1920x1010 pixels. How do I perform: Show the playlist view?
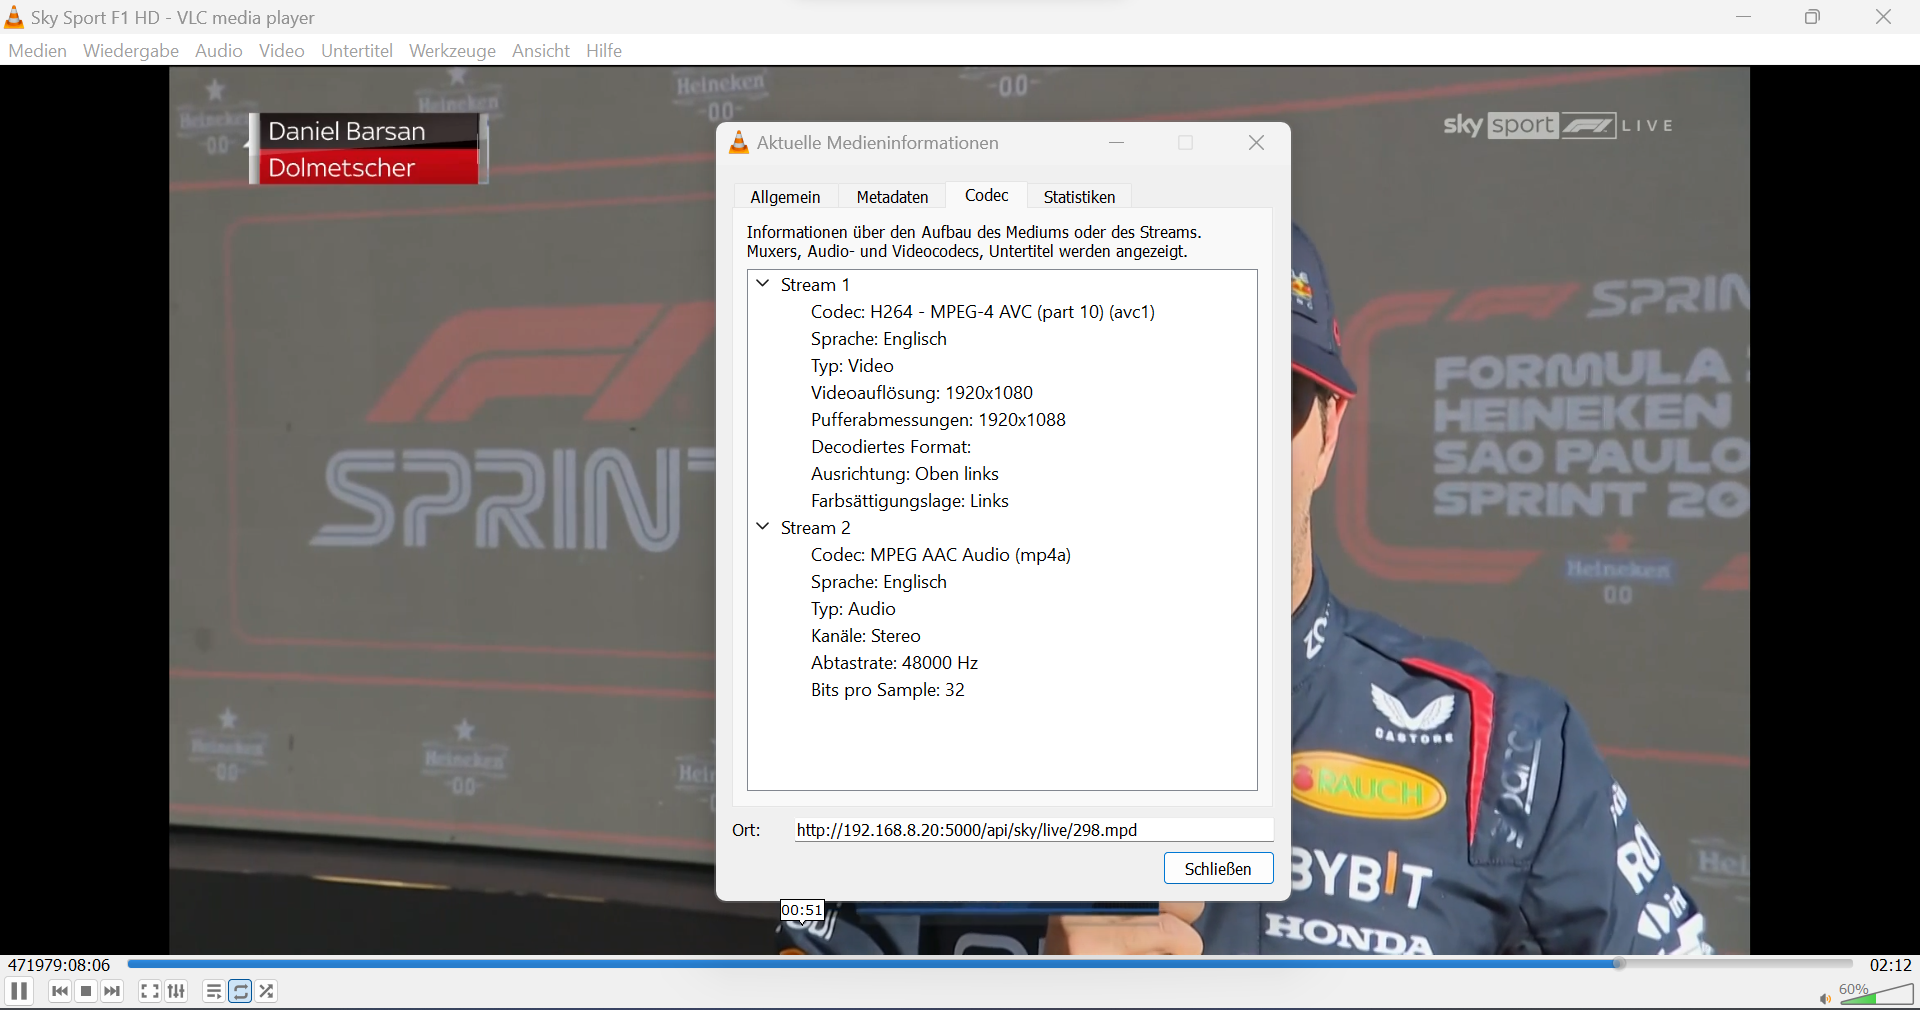[x=213, y=991]
